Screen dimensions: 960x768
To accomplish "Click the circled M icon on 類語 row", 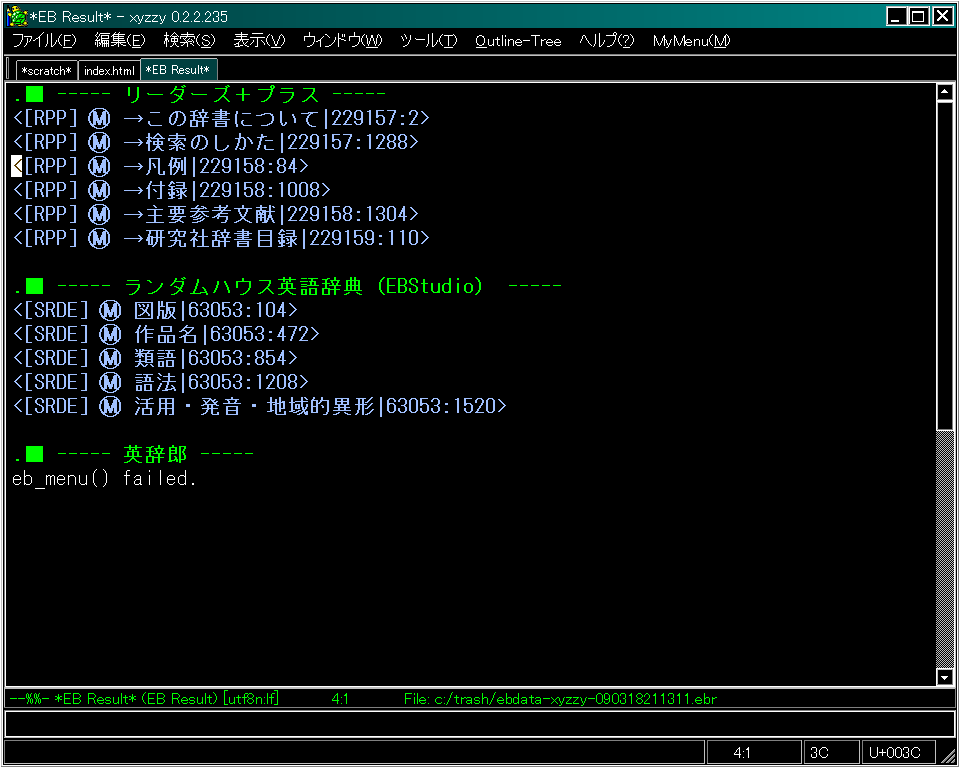I will [110, 358].
